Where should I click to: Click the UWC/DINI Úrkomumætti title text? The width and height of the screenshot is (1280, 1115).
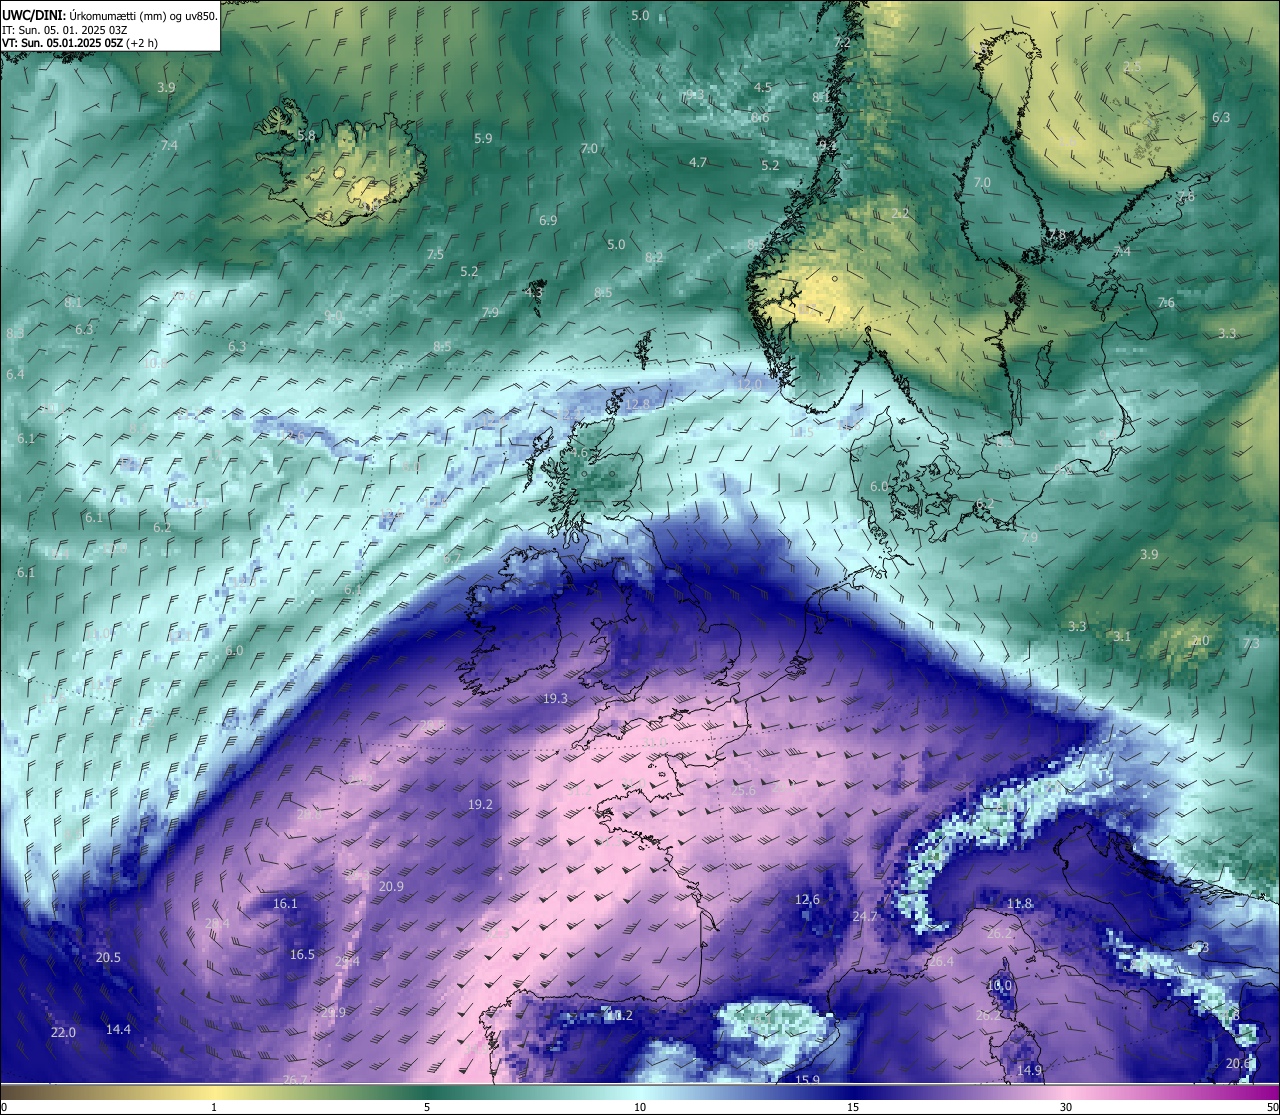click(109, 15)
